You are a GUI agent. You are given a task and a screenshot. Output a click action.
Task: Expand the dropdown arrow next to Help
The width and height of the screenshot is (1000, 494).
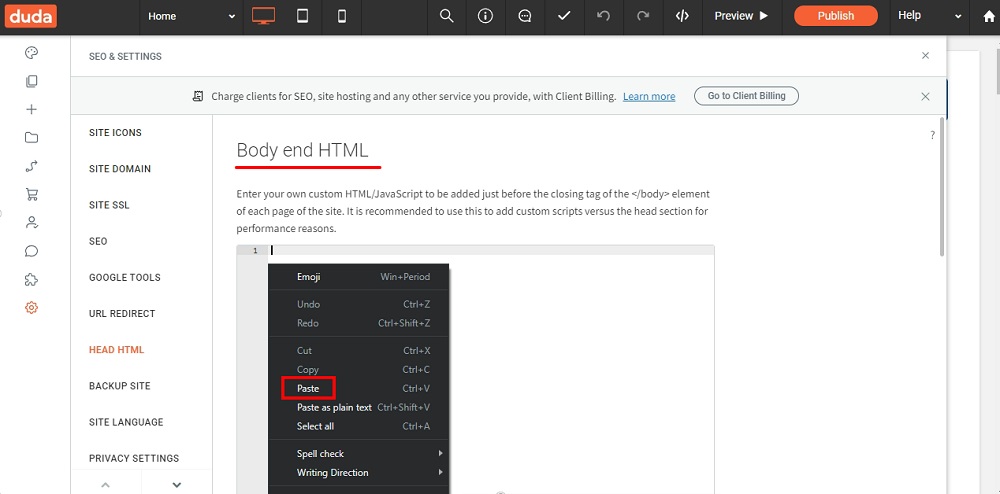(958, 17)
